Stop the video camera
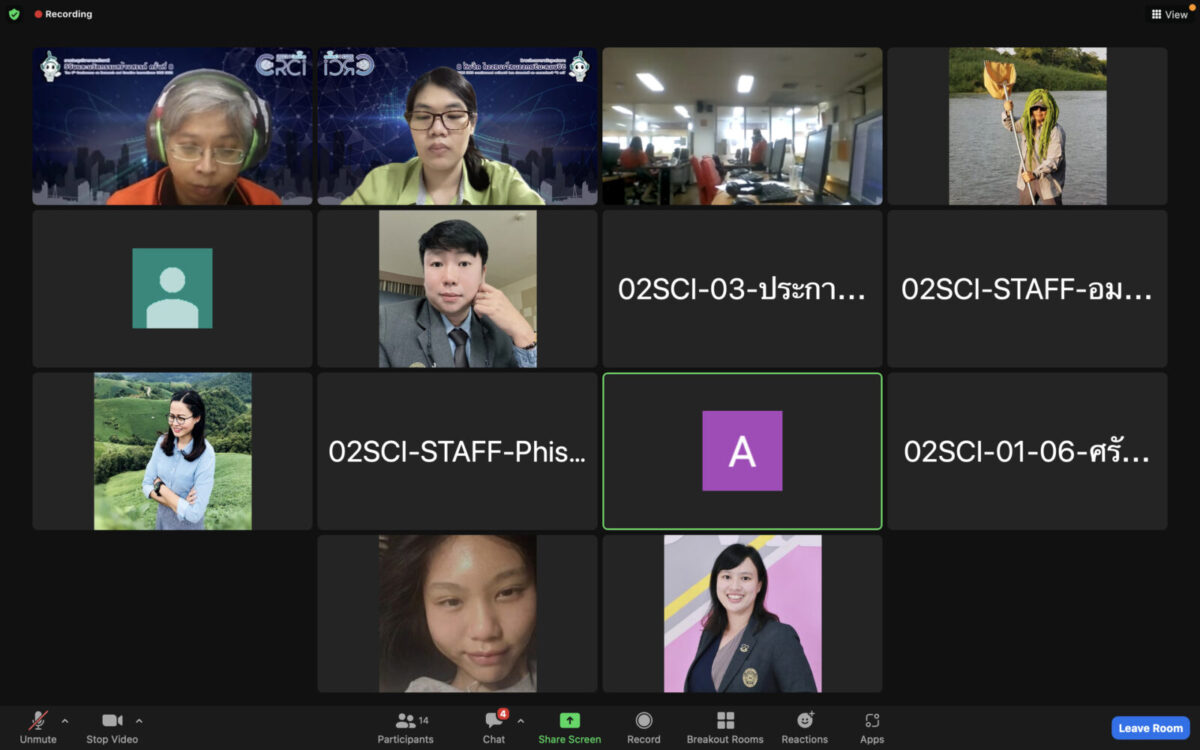This screenshot has width=1200, height=750. coord(112,726)
